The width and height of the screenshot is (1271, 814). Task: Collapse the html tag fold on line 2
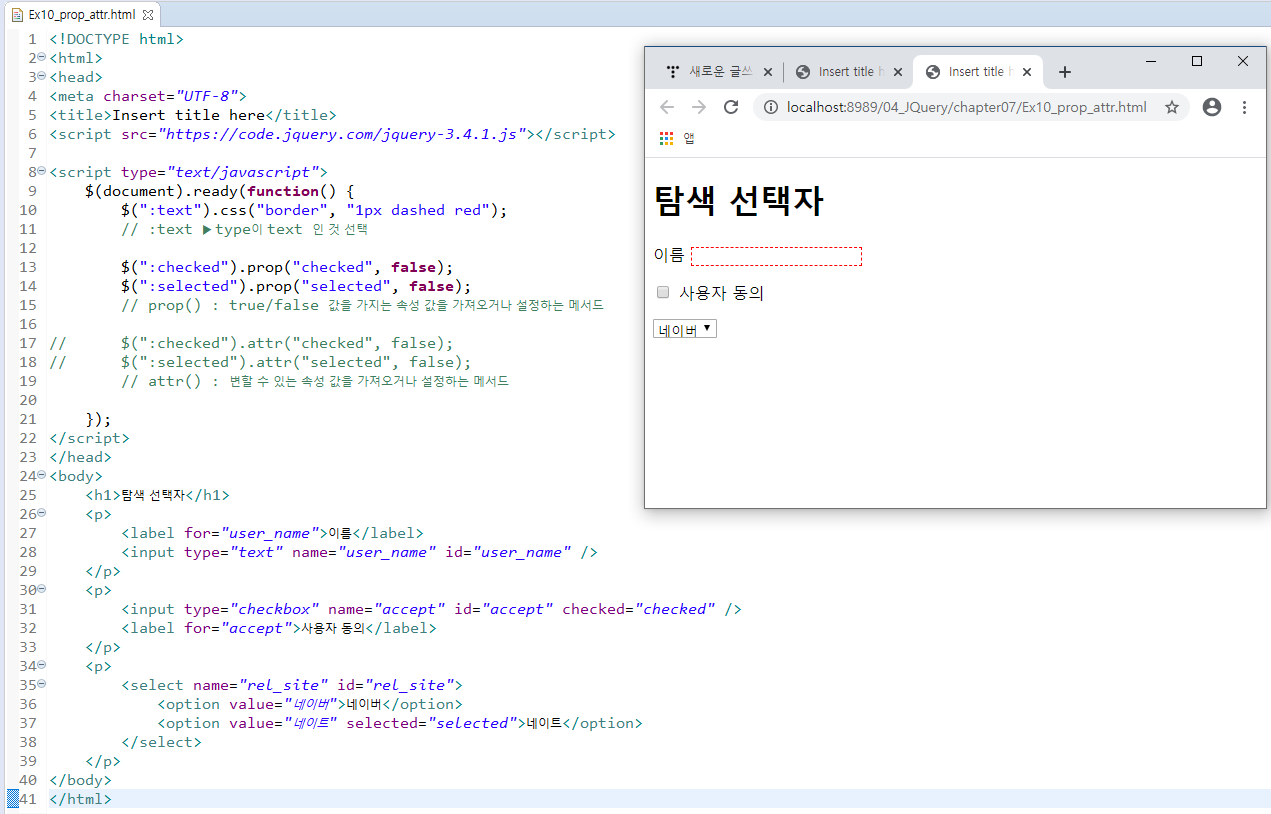pyautogui.click(x=41, y=57)
